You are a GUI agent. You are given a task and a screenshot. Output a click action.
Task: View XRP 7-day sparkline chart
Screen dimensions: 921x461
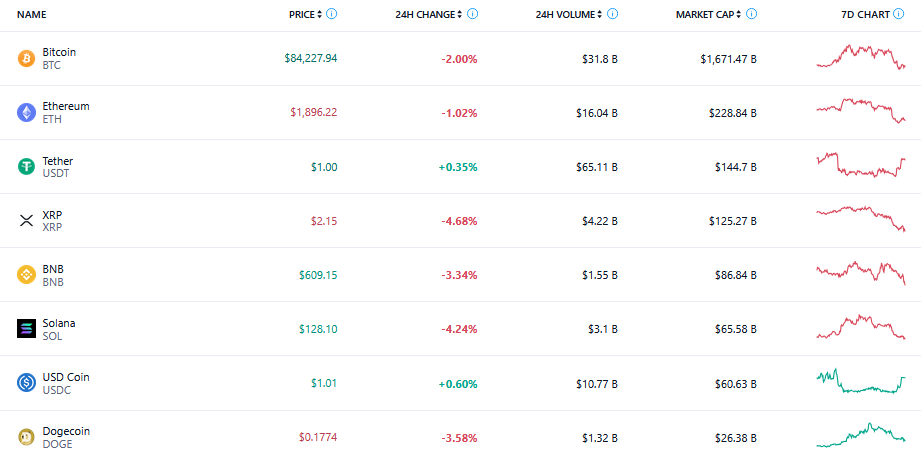point(861,218)
